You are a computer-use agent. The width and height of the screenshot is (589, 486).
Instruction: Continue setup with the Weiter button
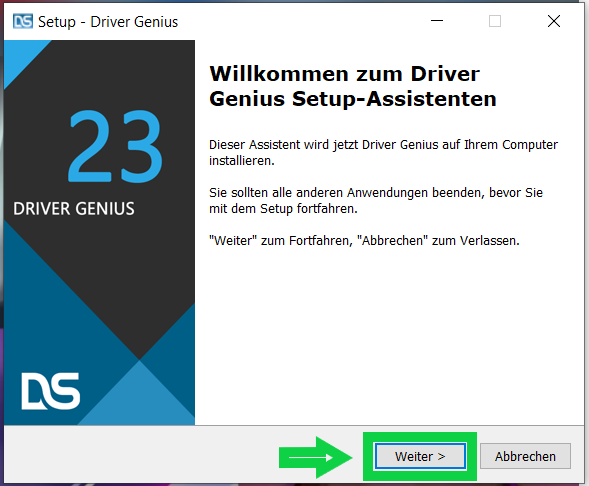(420, 456)
